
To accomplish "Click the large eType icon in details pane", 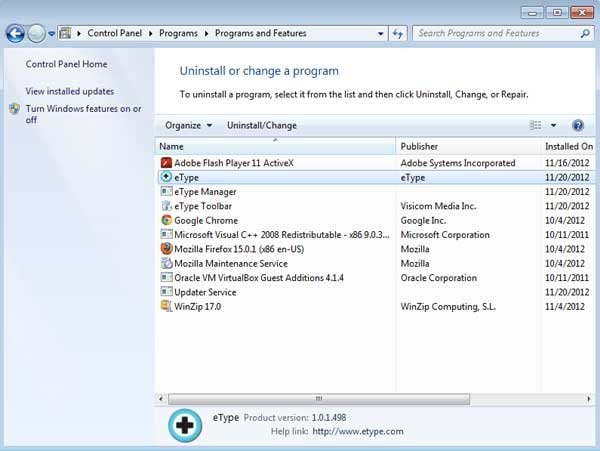I will (185, 425).
